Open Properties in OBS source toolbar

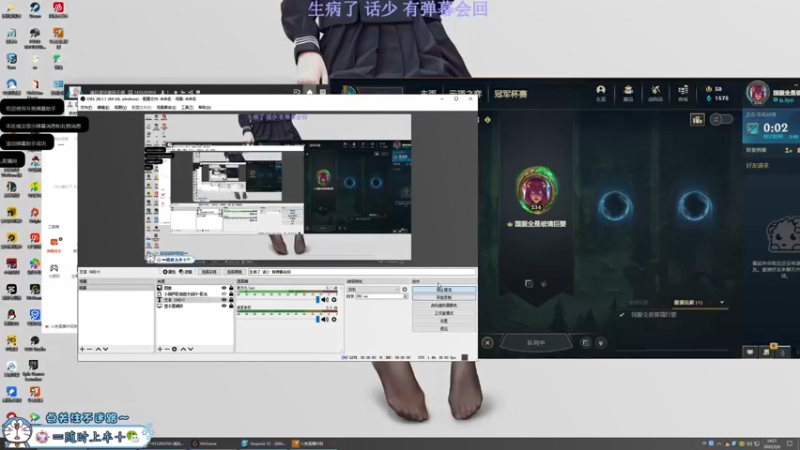[169, 272]
